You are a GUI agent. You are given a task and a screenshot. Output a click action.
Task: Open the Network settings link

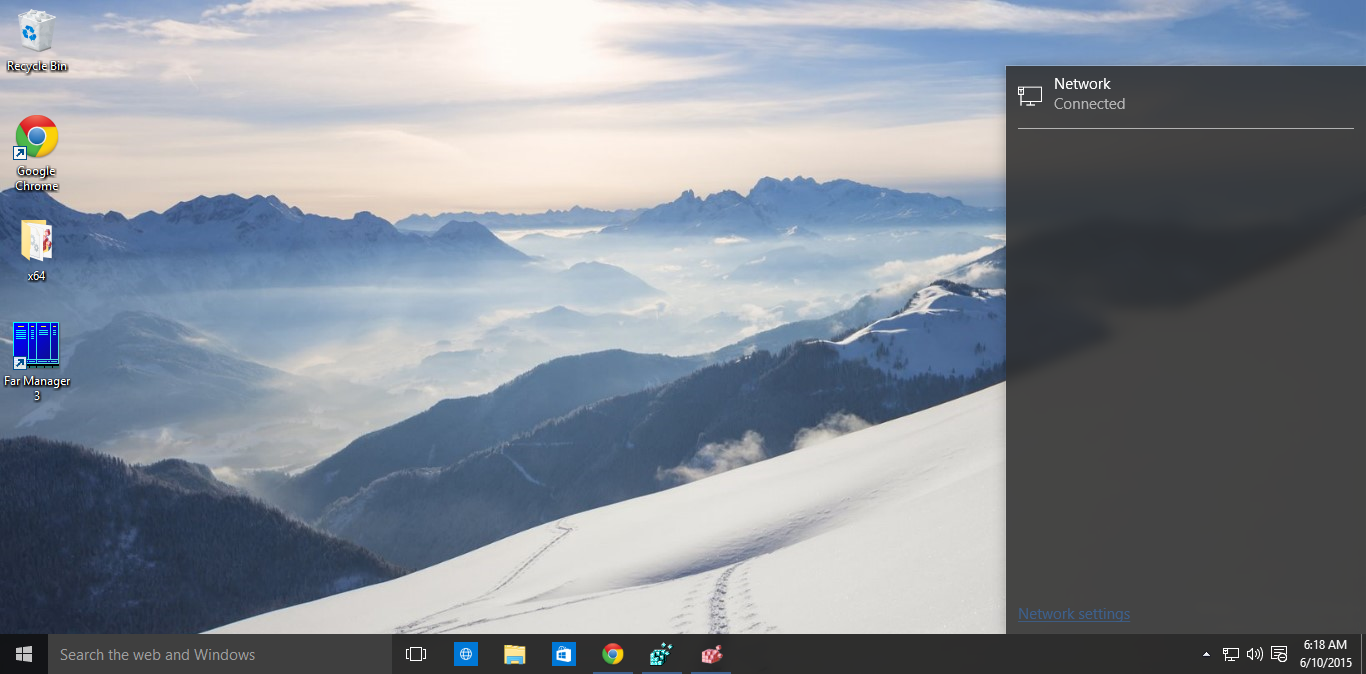click(x=1073, y=613)
